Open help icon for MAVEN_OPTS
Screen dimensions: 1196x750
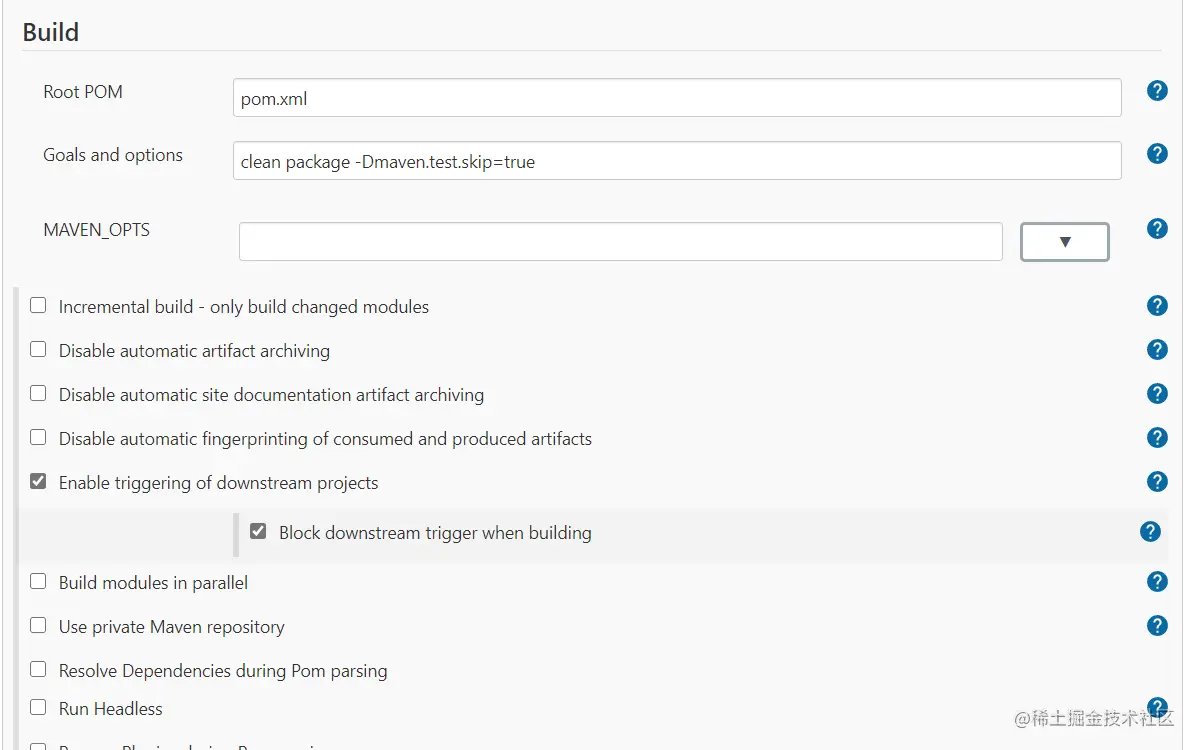point(1157,229)
